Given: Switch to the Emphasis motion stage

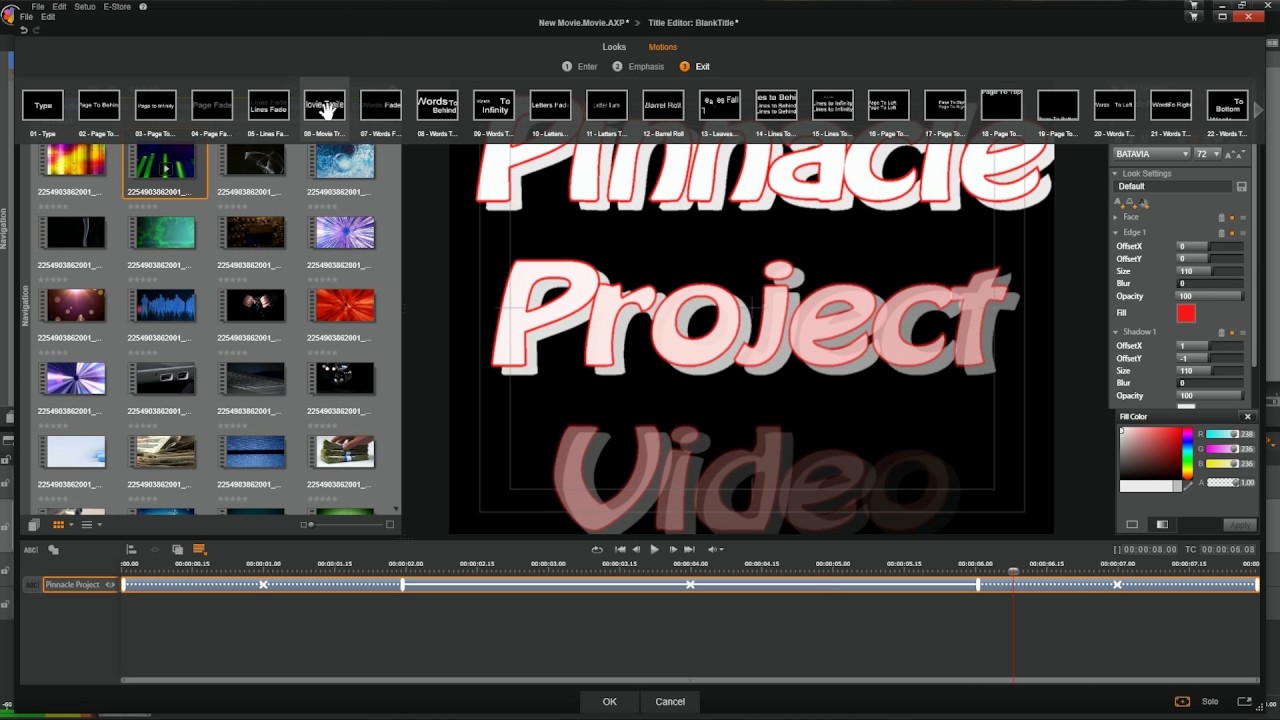Looking at the screenshot, I should click(x=638, y=67).
